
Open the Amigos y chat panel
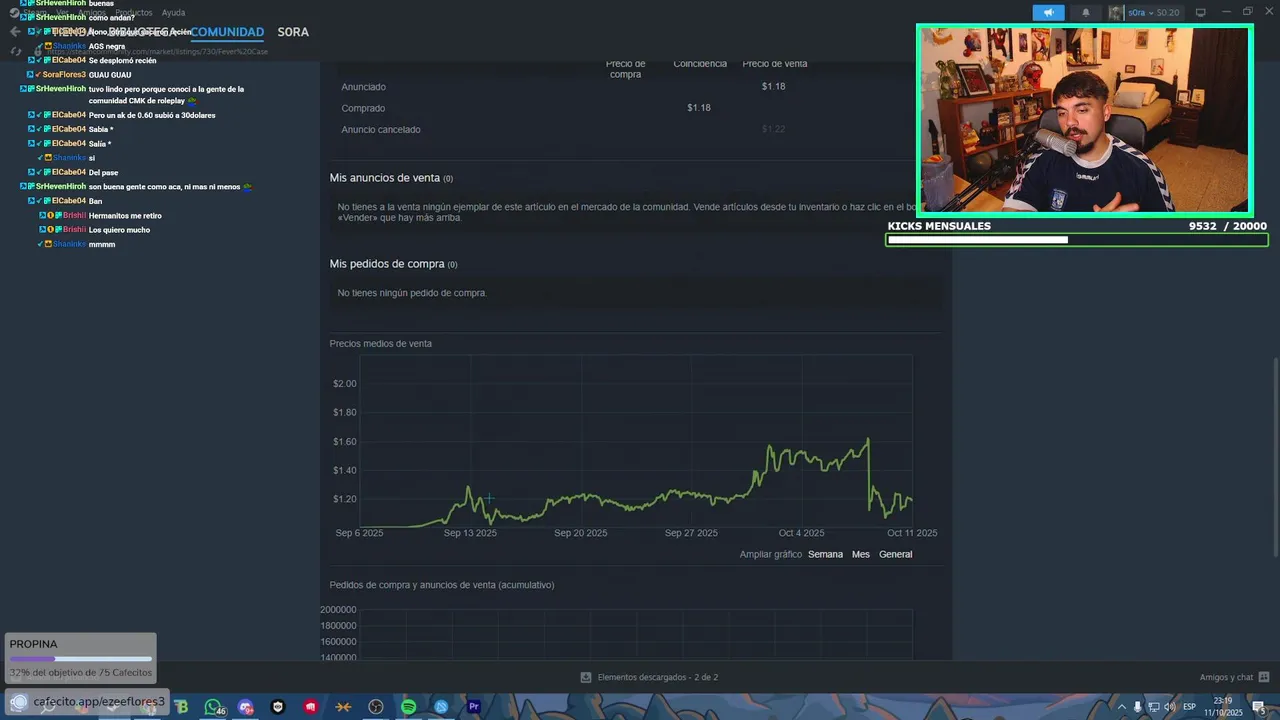pos(1226,677)
